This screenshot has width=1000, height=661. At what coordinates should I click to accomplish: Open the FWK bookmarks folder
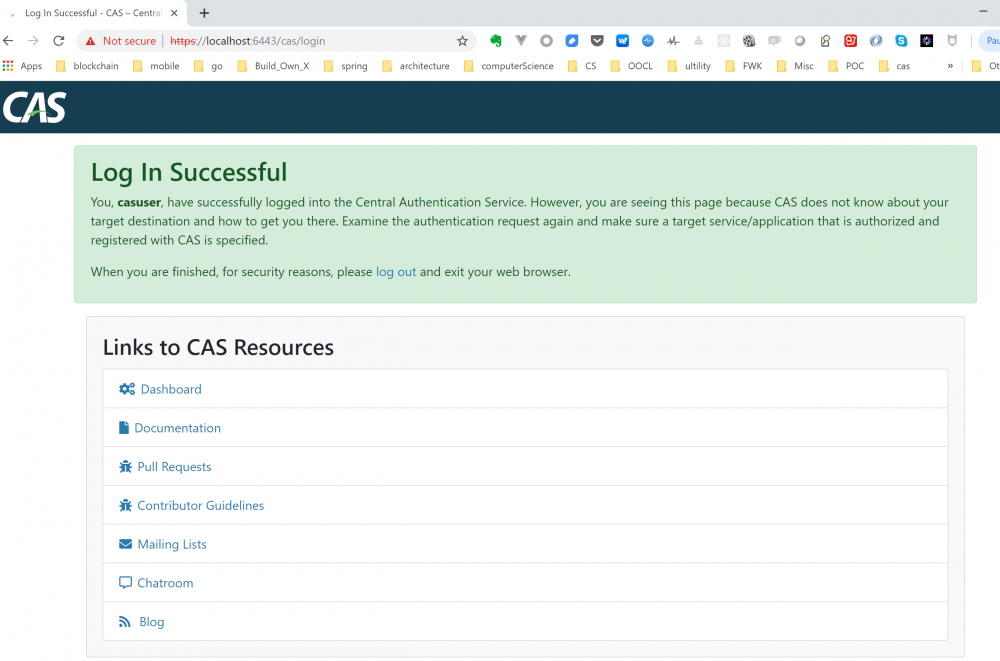(x=744, y=66)
